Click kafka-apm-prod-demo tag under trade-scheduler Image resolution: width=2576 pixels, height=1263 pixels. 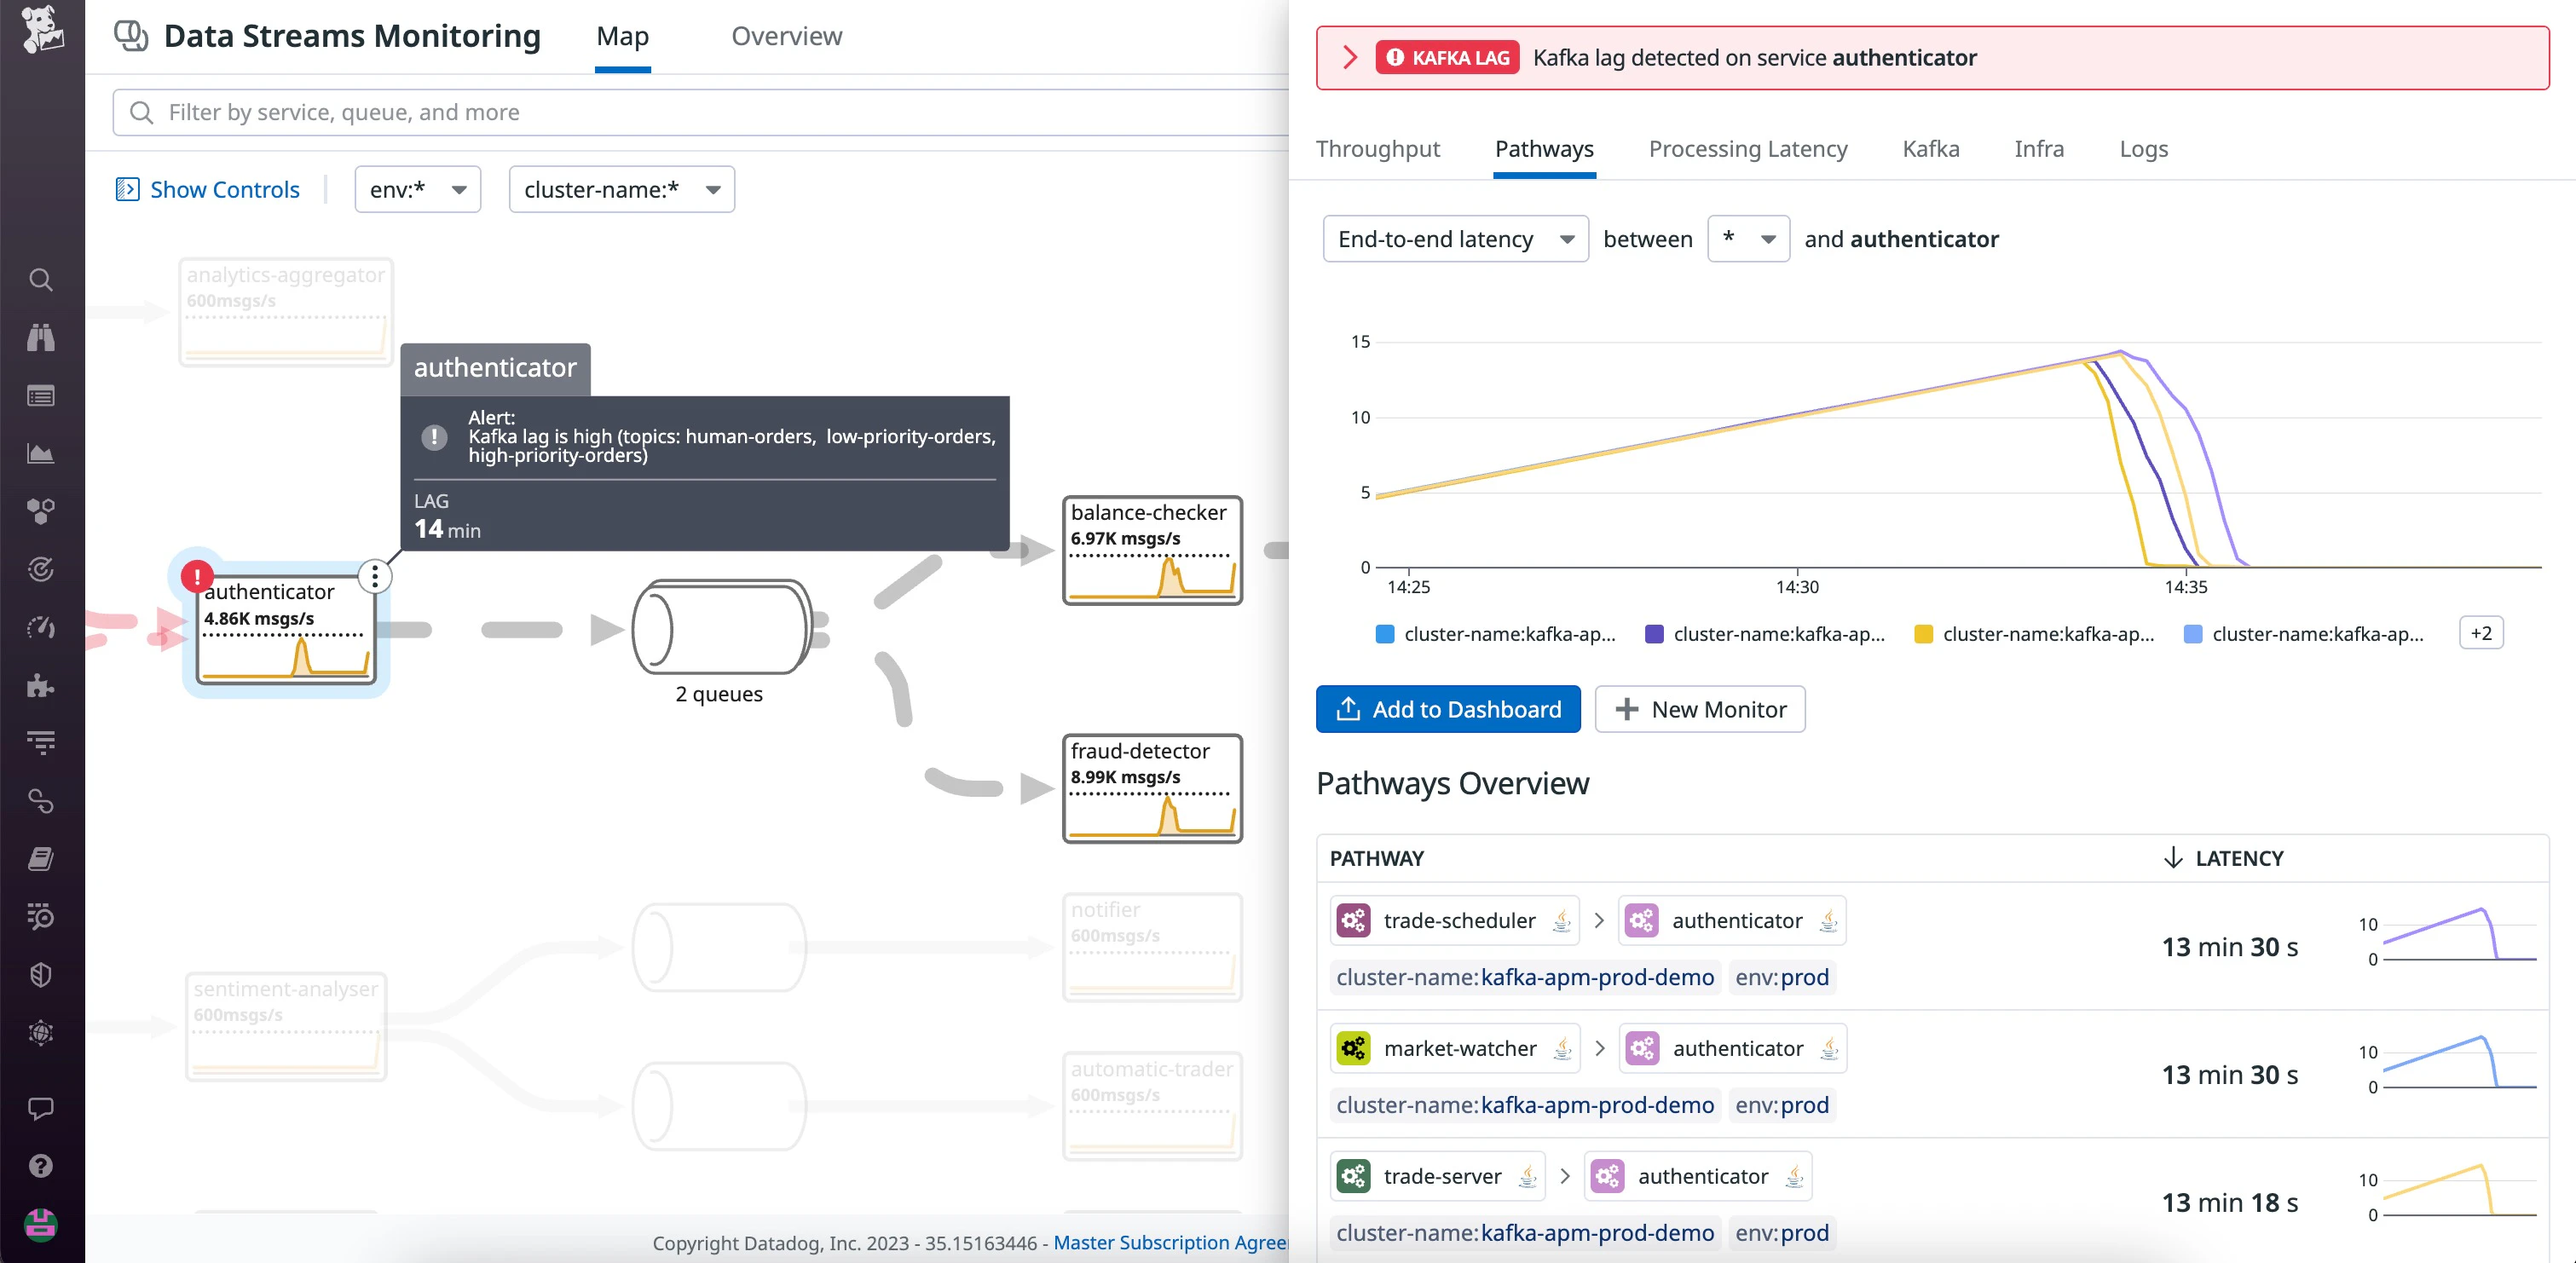[x=1525, y=977]
